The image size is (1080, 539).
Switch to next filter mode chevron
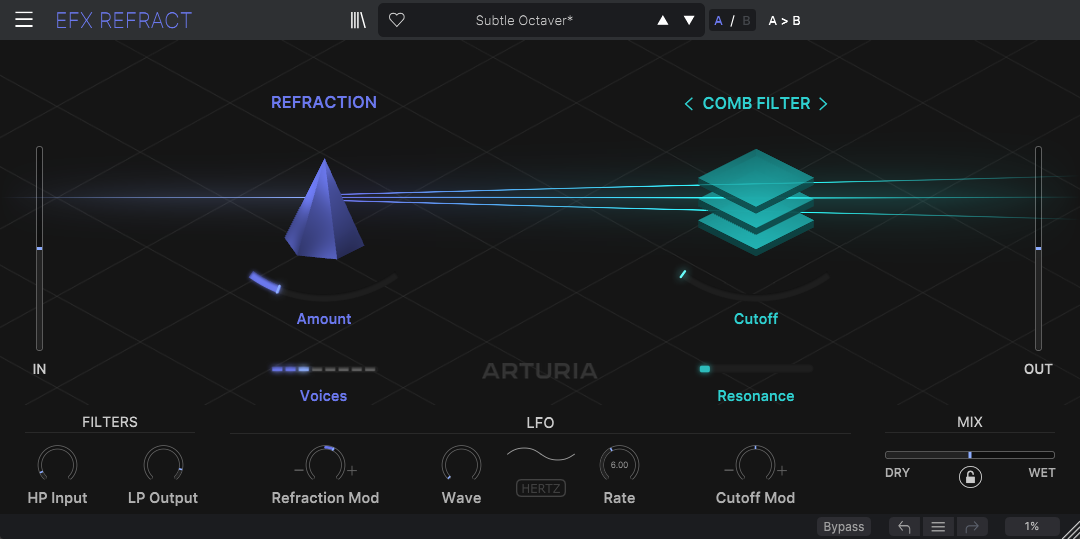click(823, 104)
